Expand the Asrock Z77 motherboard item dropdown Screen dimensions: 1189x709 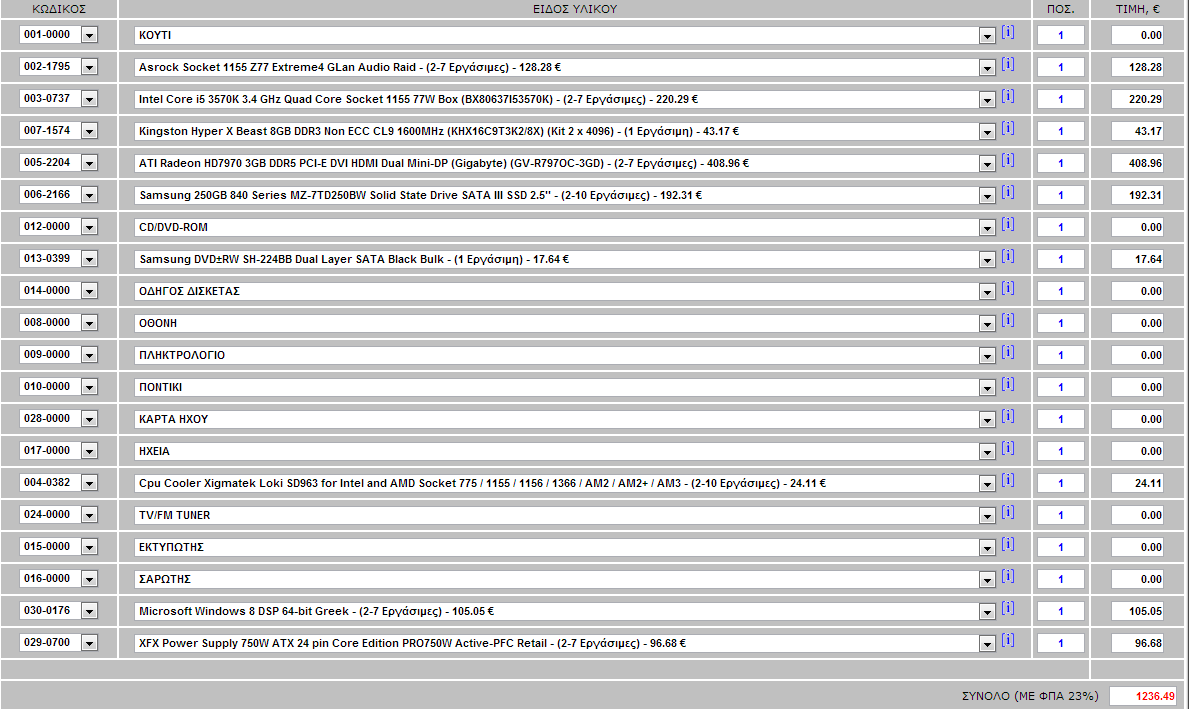point(987,67)
